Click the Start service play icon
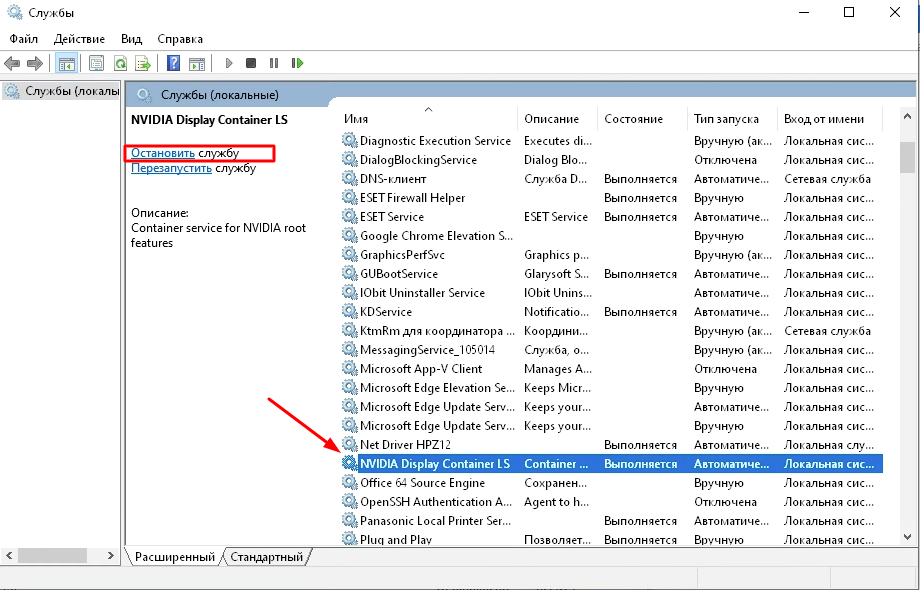This screenshot has height=590, width=920. pyautogui.click(x=229, y=63)
